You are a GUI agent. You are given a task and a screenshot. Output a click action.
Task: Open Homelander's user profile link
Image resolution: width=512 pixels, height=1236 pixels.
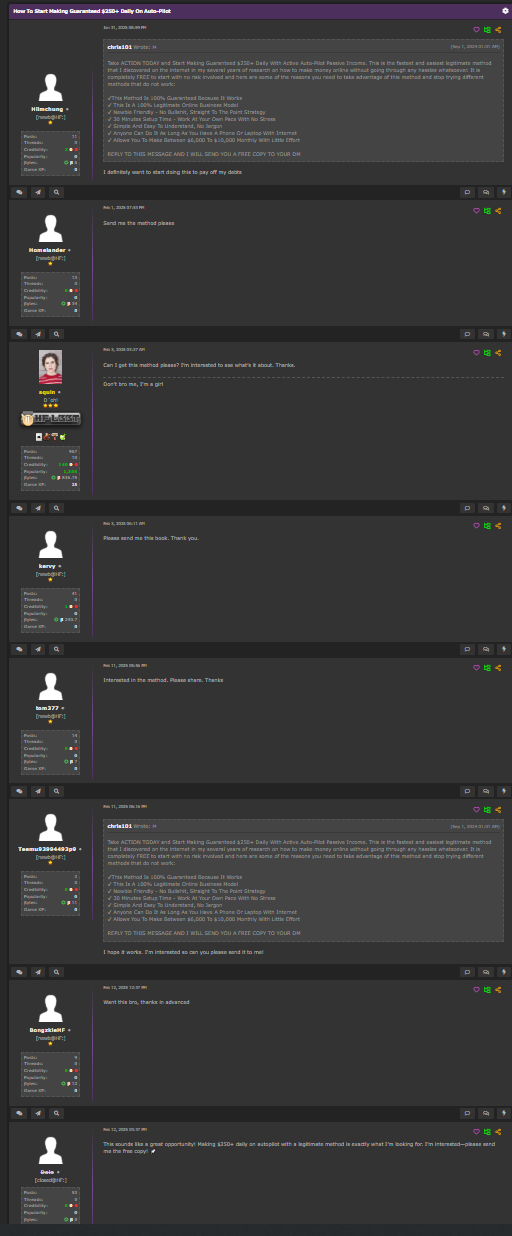[x=48, y=250]
